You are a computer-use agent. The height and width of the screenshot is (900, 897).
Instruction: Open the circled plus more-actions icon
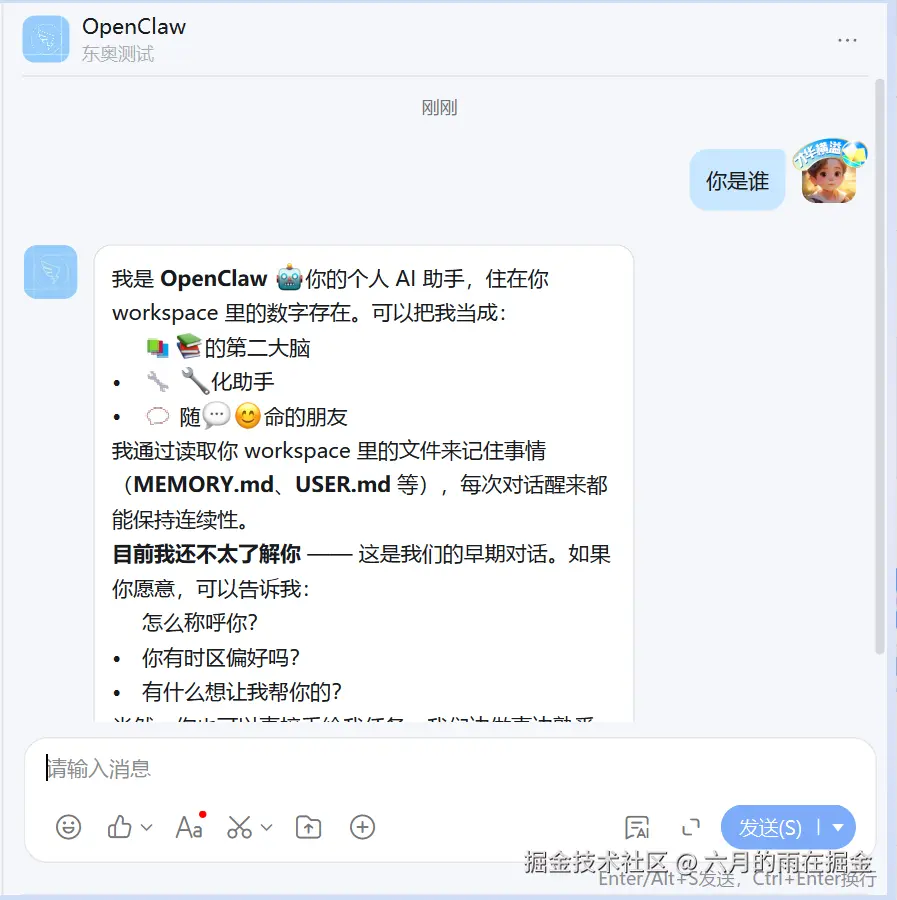tap(362, 827)
